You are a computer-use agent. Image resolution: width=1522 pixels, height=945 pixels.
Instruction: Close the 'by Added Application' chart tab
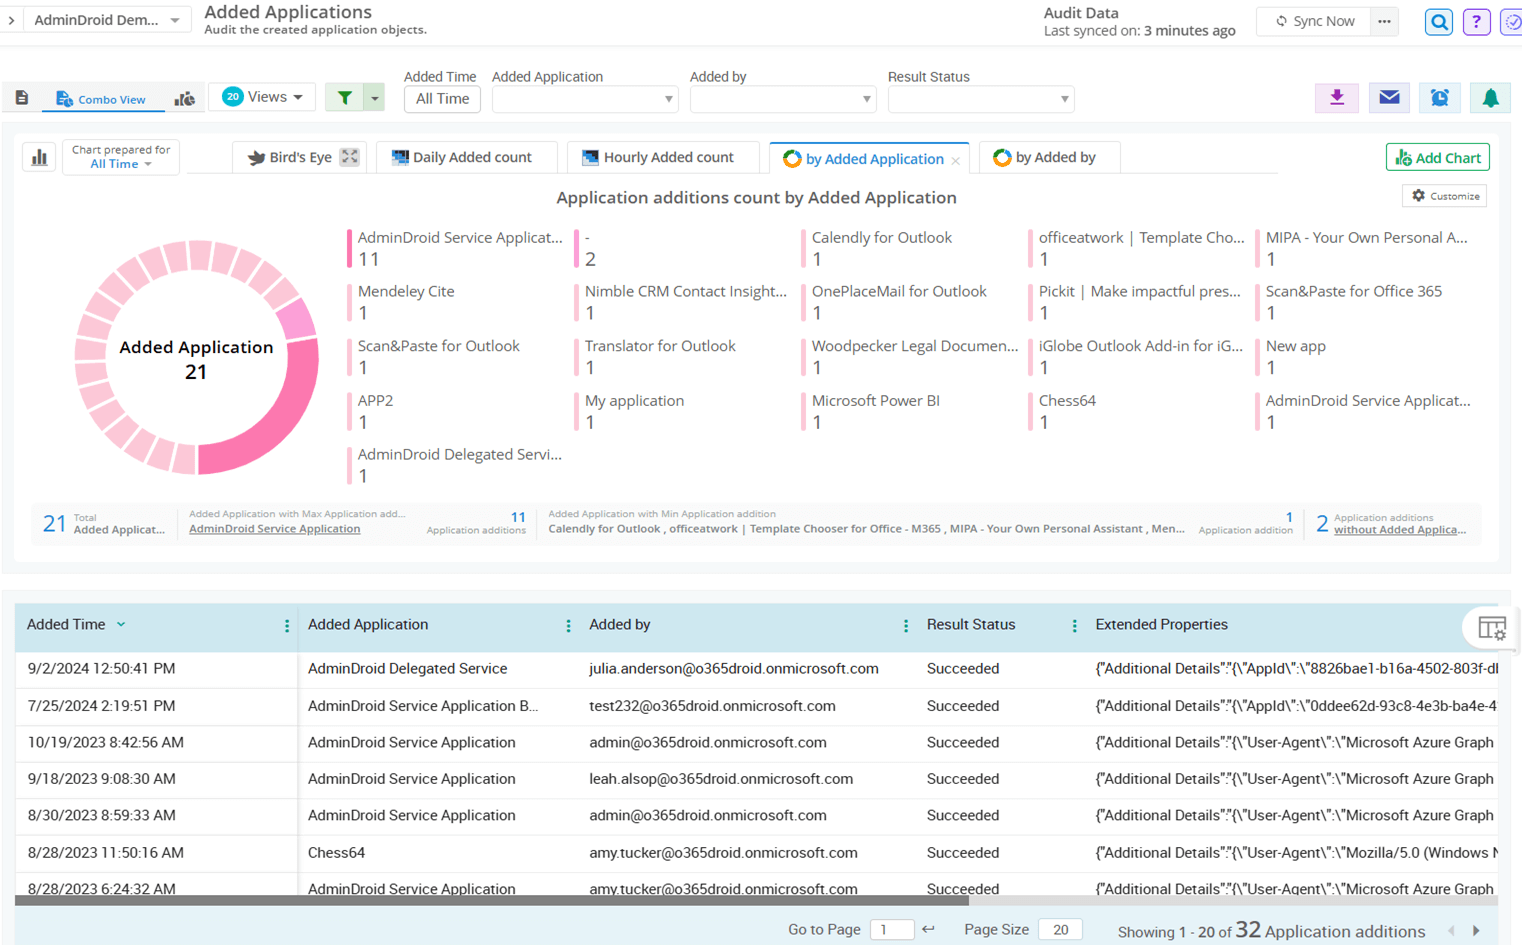click(x=957, y=158)
